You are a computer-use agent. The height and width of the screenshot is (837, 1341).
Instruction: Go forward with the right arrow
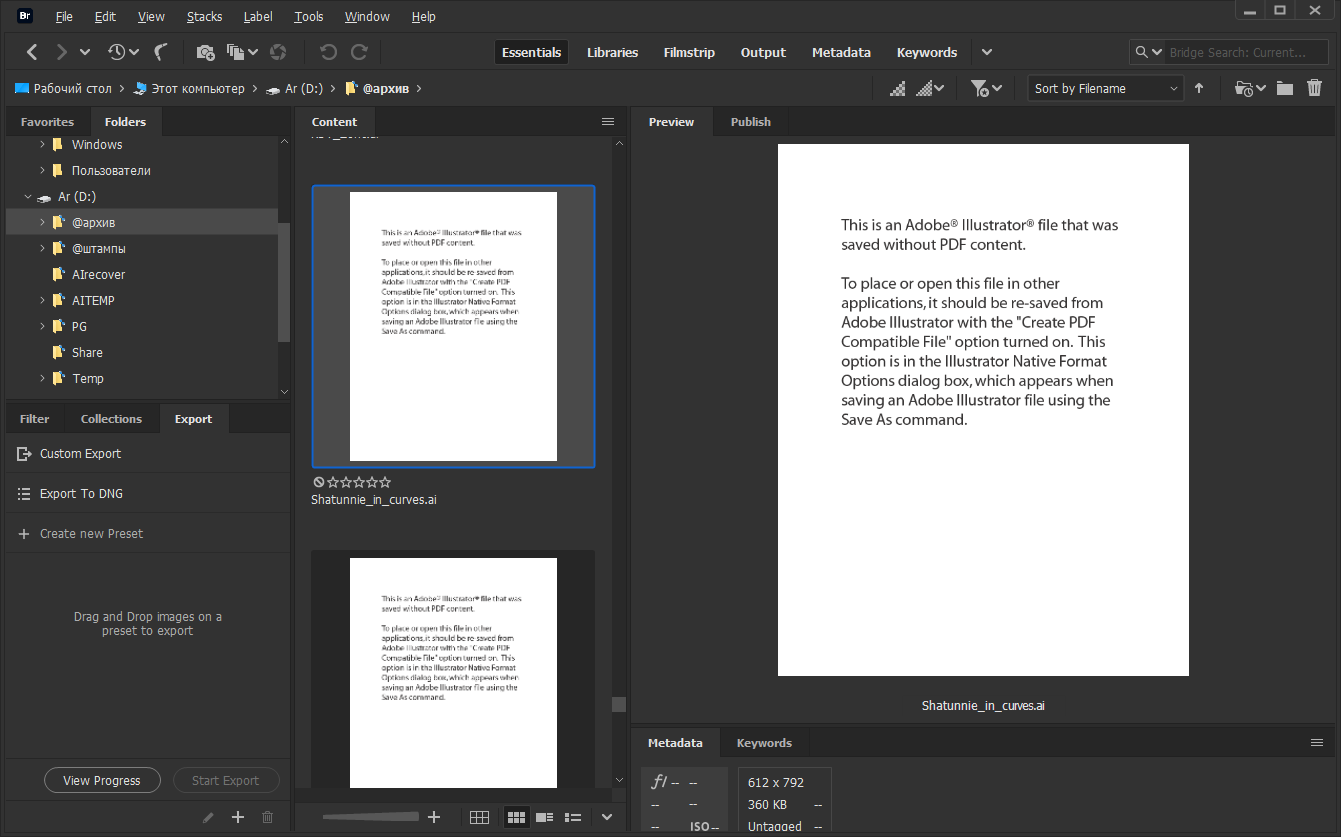click(x=62, y=52)
